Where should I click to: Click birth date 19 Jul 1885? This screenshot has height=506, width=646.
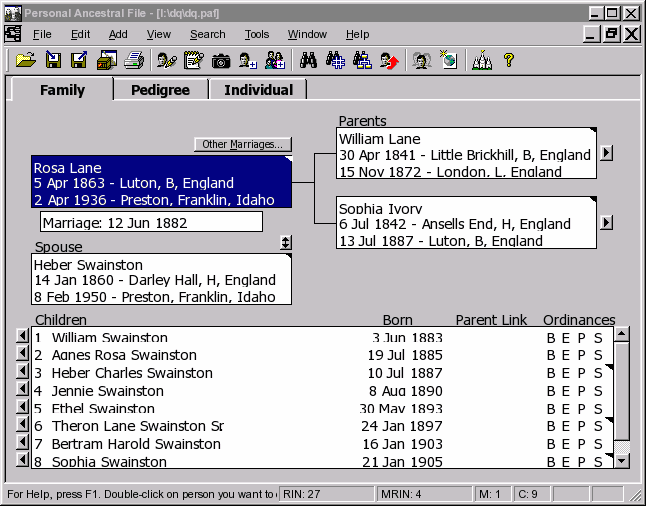pos(405,355)
